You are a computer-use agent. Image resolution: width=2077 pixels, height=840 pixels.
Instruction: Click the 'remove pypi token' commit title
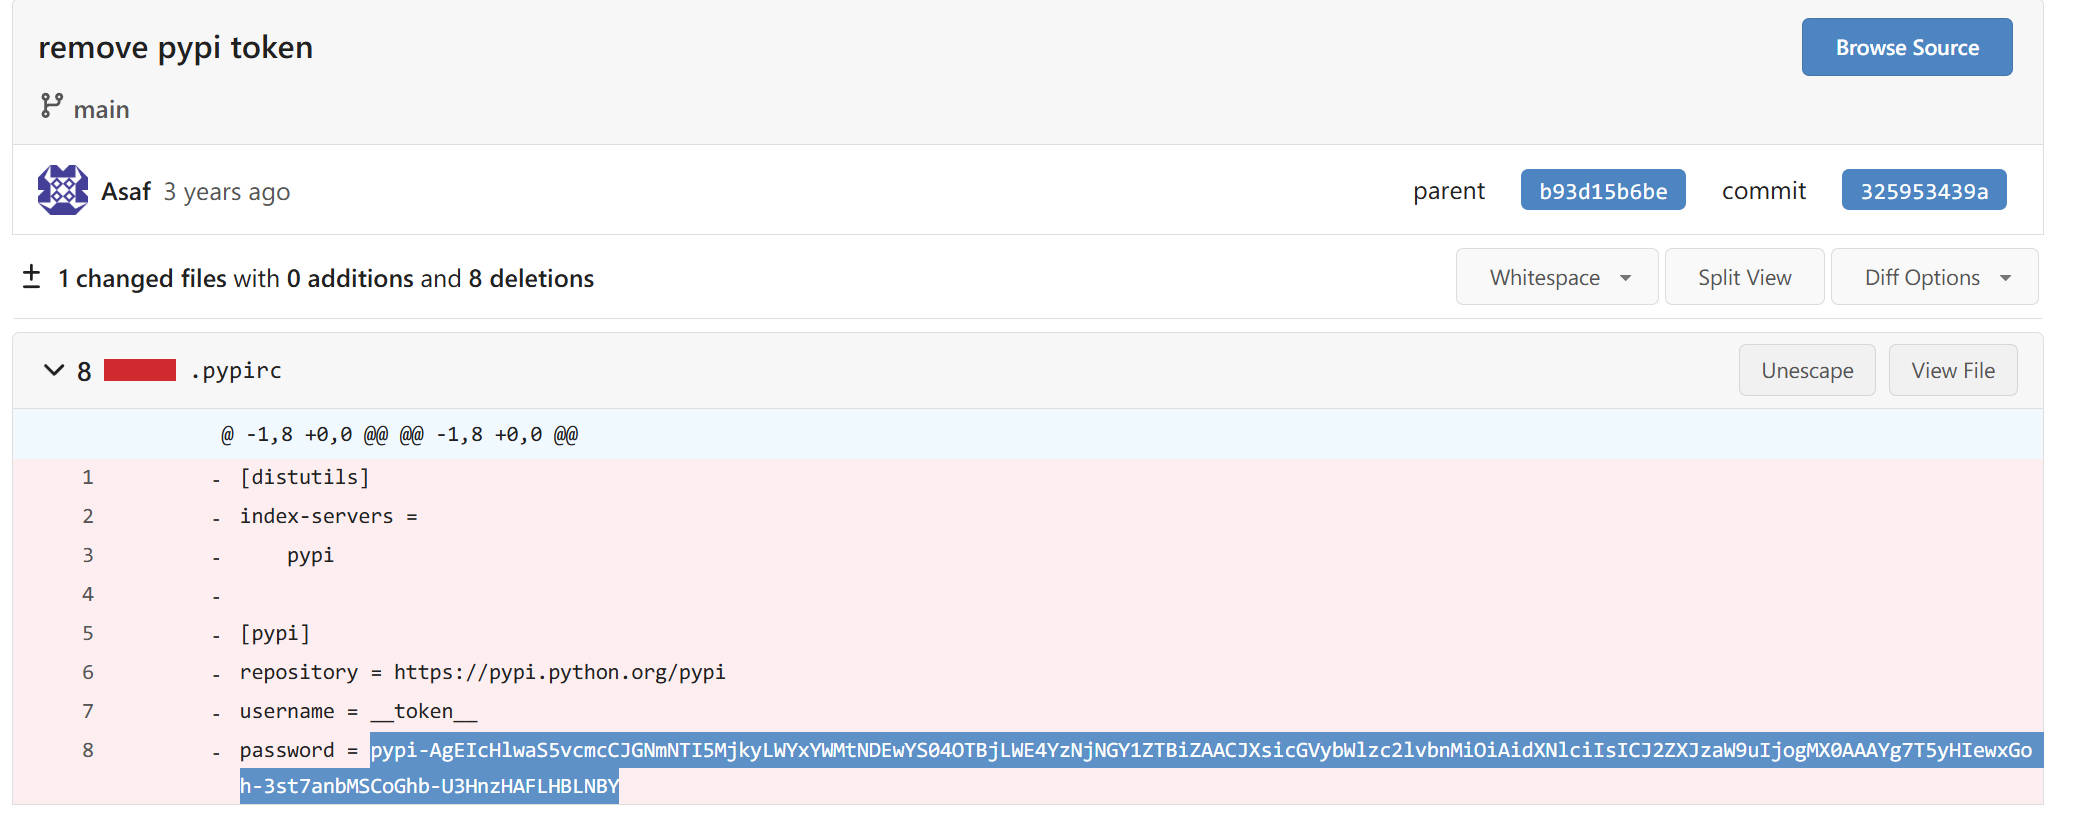[176, 47]
